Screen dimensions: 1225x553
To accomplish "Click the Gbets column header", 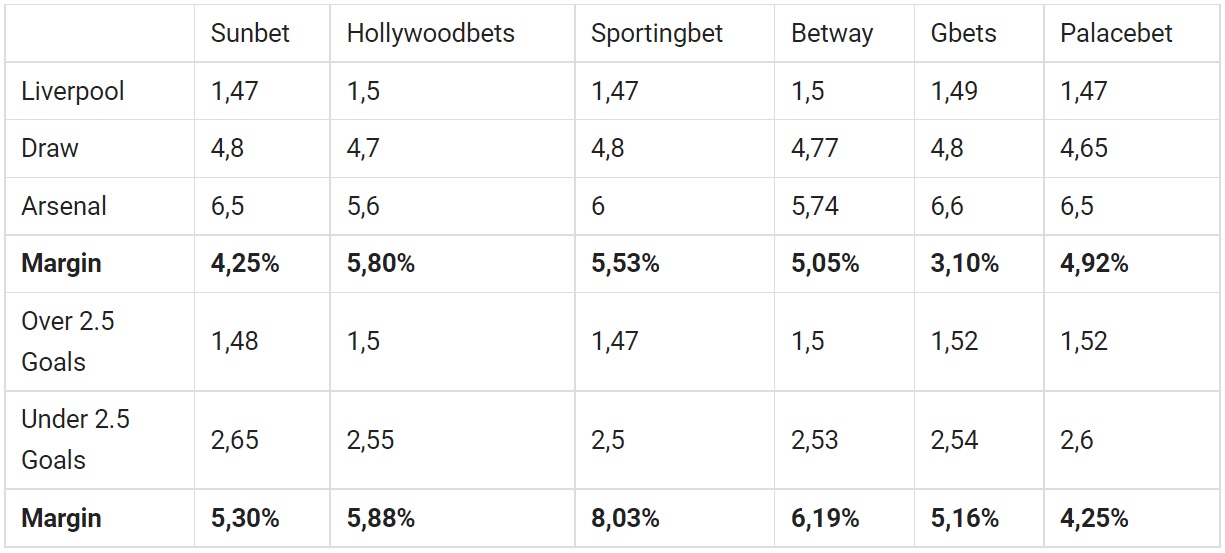I will (x=964, y=33).
